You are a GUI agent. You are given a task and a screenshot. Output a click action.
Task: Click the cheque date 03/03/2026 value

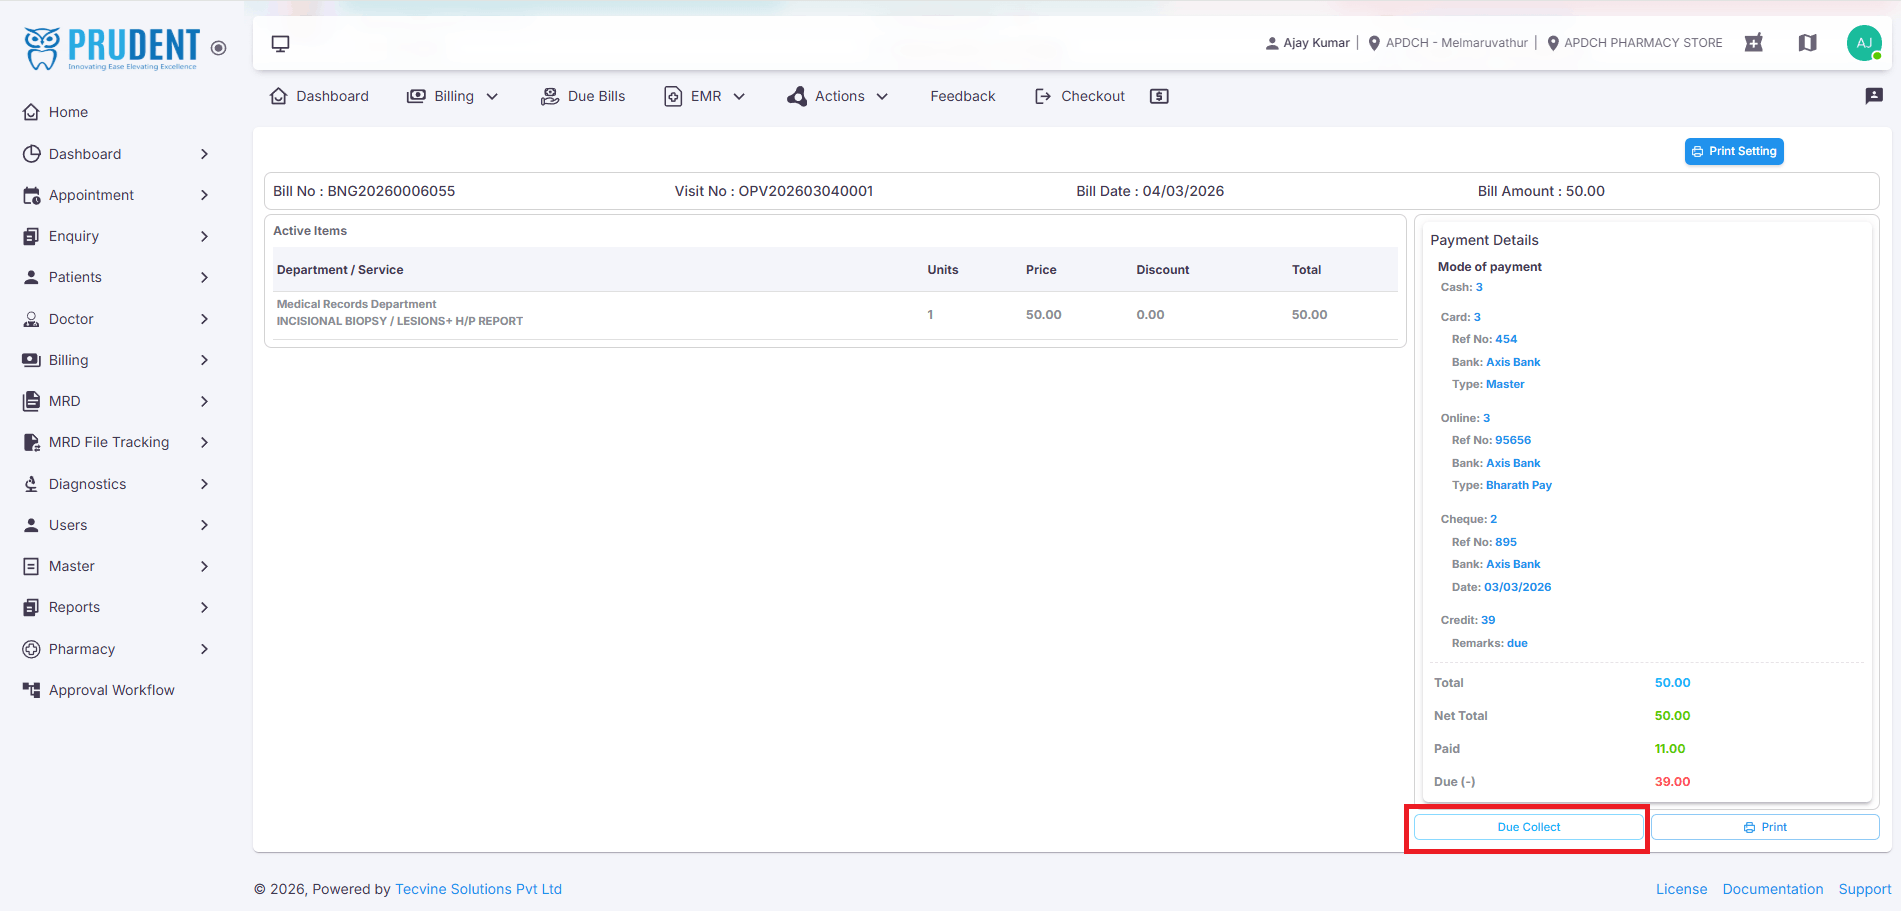[x=1517, y=587]
